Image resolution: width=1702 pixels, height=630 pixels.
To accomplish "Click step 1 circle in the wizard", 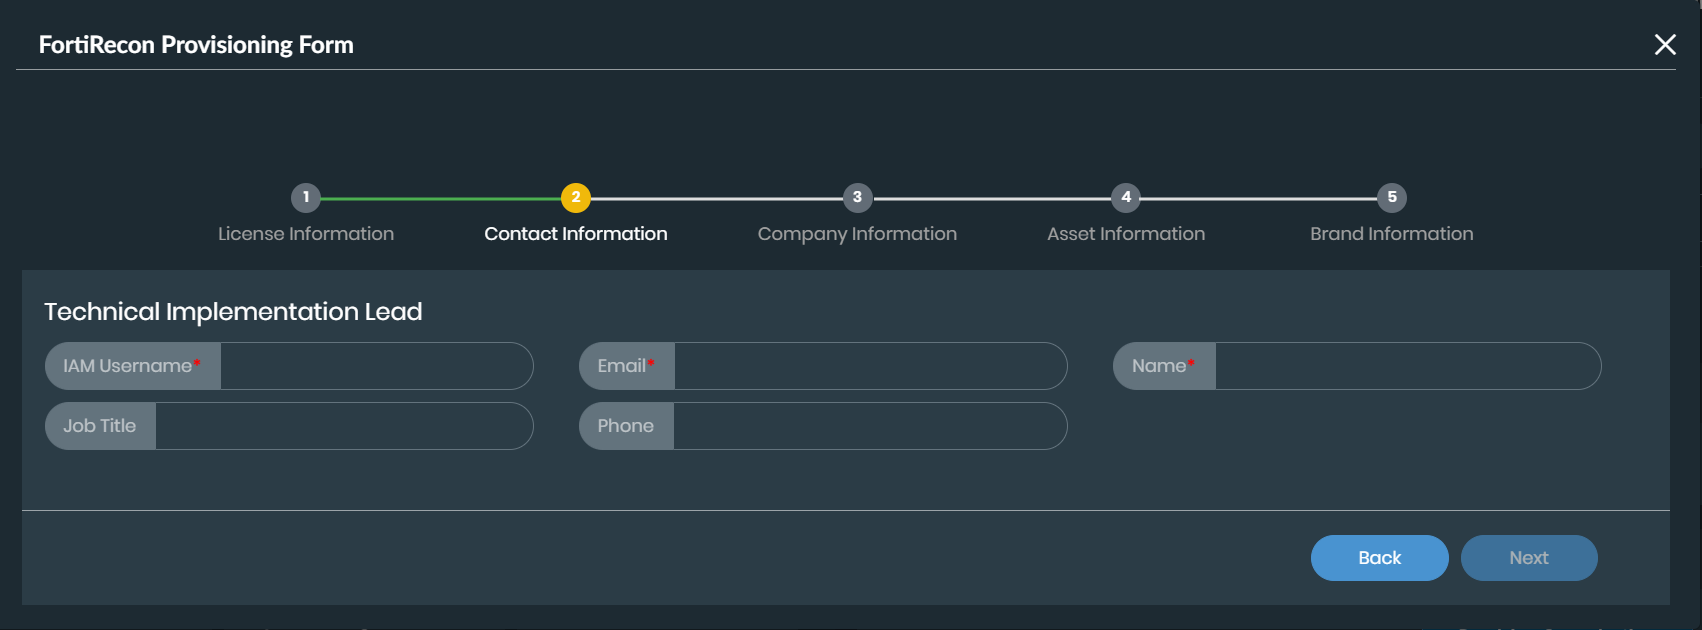I will point(306,197).
